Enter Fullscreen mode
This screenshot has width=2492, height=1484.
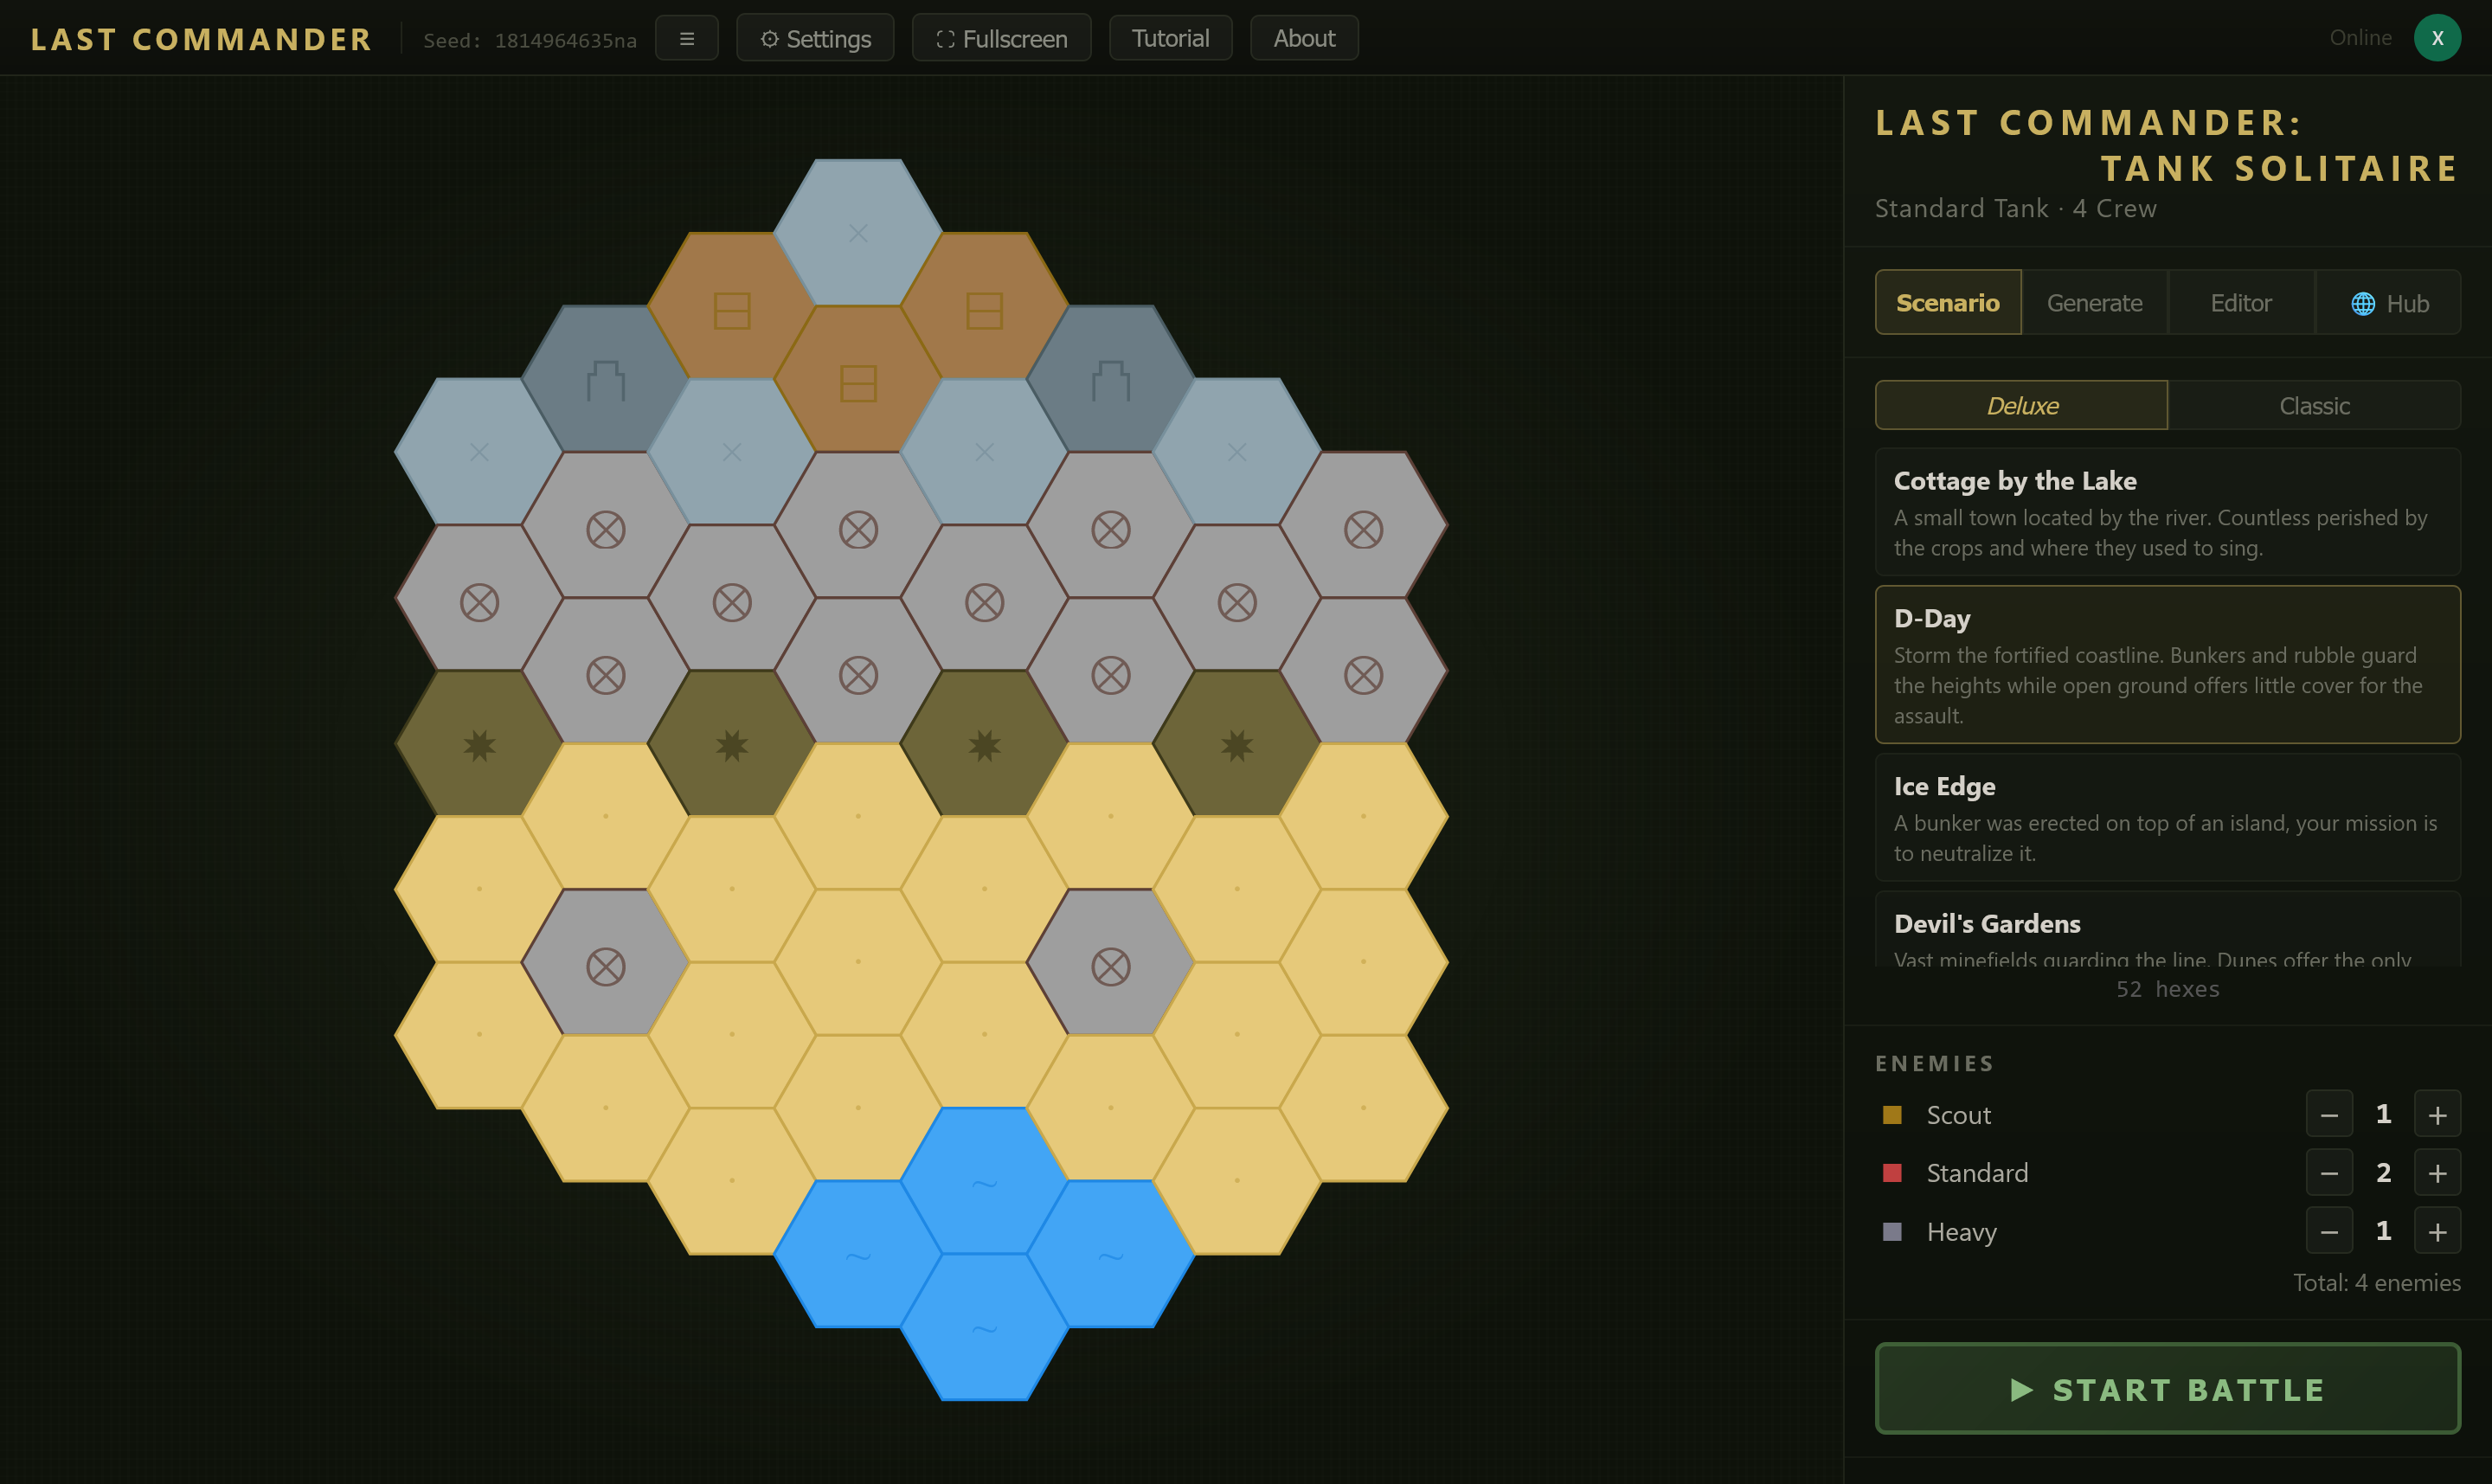pyautogui.click(x=1001, y=38)
